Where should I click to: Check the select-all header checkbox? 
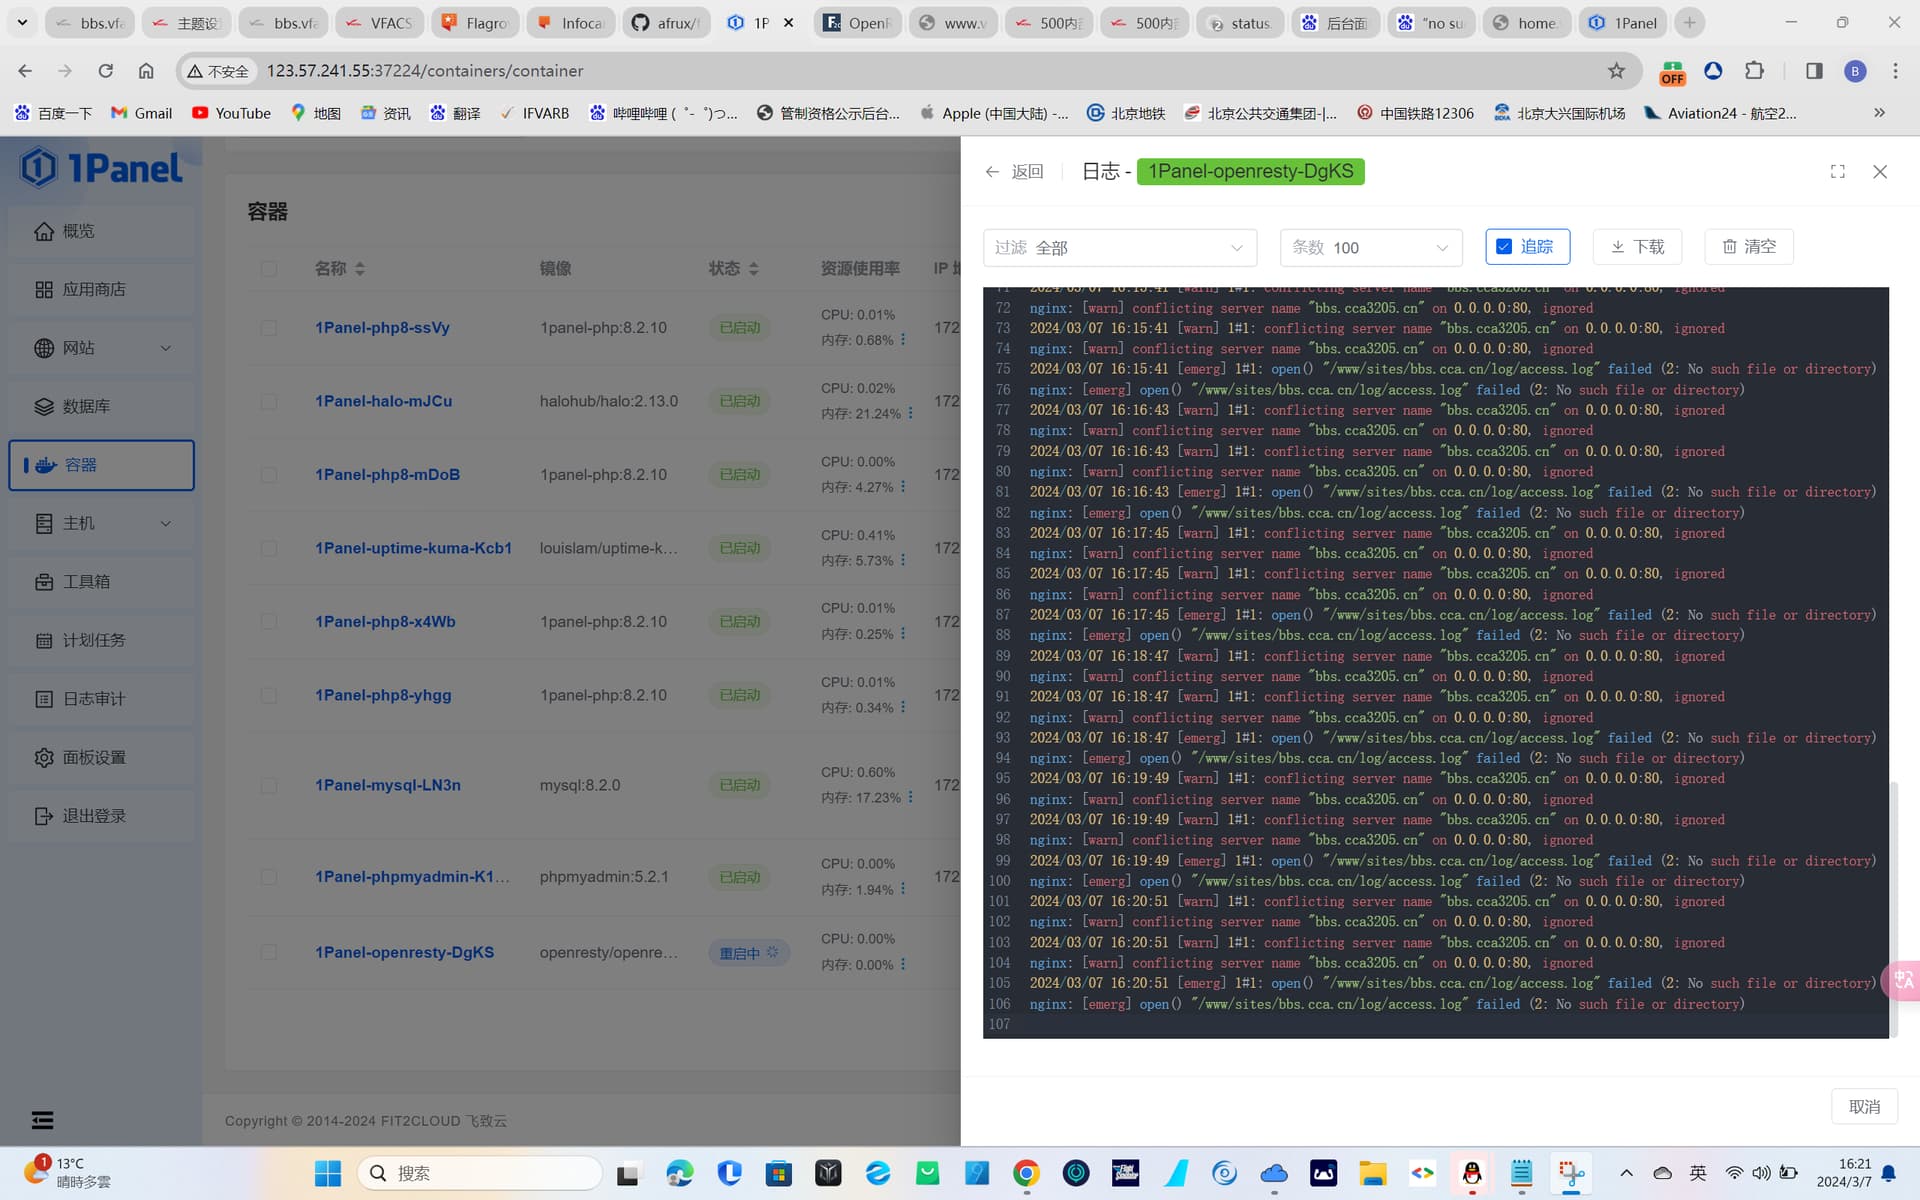click(268, 269)
